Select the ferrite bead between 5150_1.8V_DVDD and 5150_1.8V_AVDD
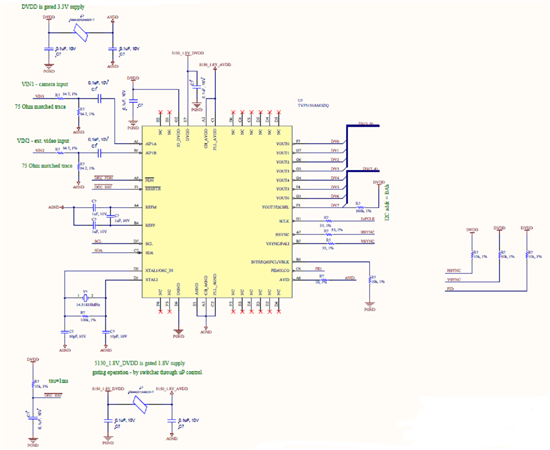This screenshot has height=450, width=550. click(140, 404)
